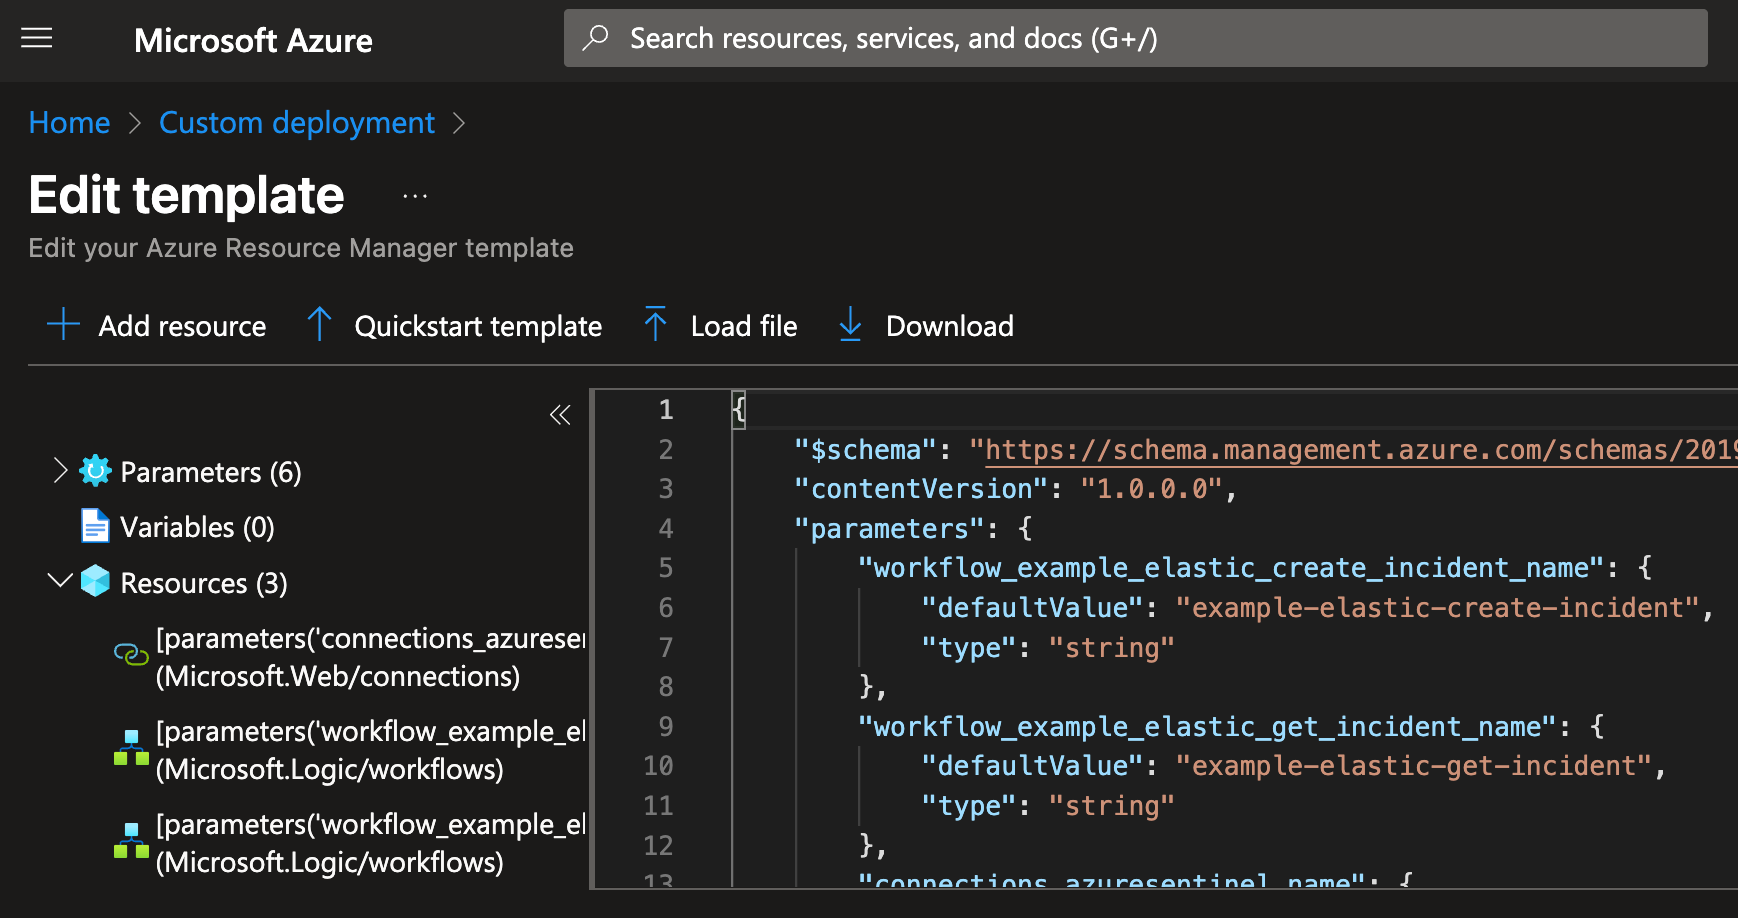The width and height of the screenshot is (1738, 918).
Task: Click the "string" value on line 11
Action: point(1111,806)
